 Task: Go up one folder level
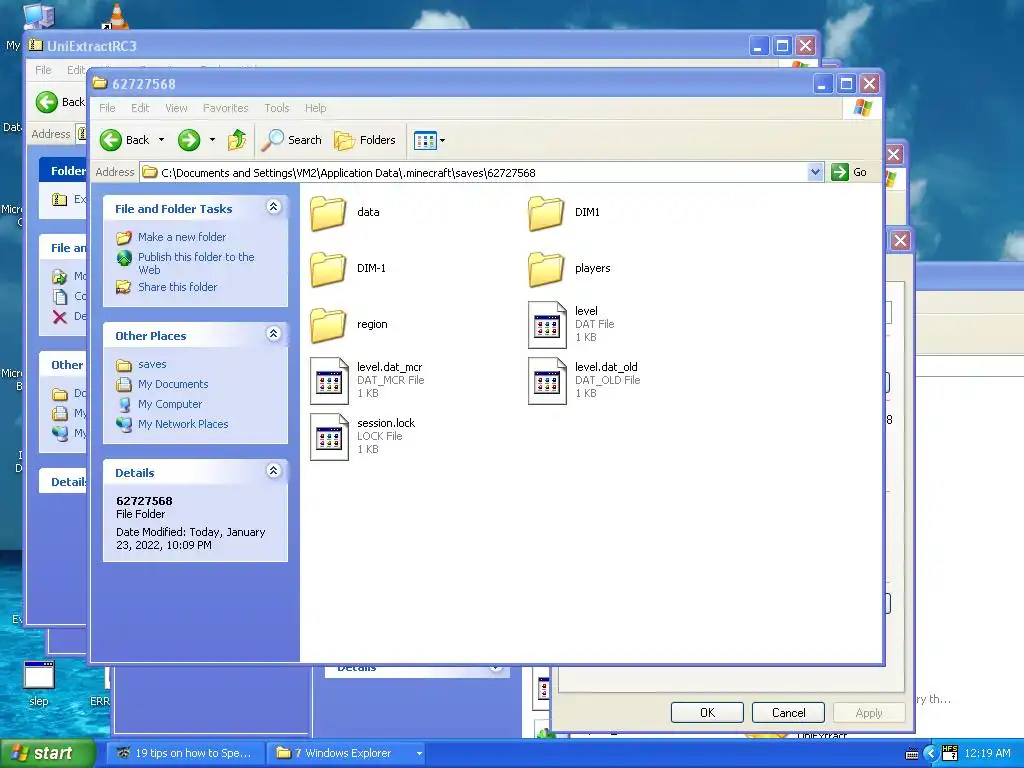(236, 140)
